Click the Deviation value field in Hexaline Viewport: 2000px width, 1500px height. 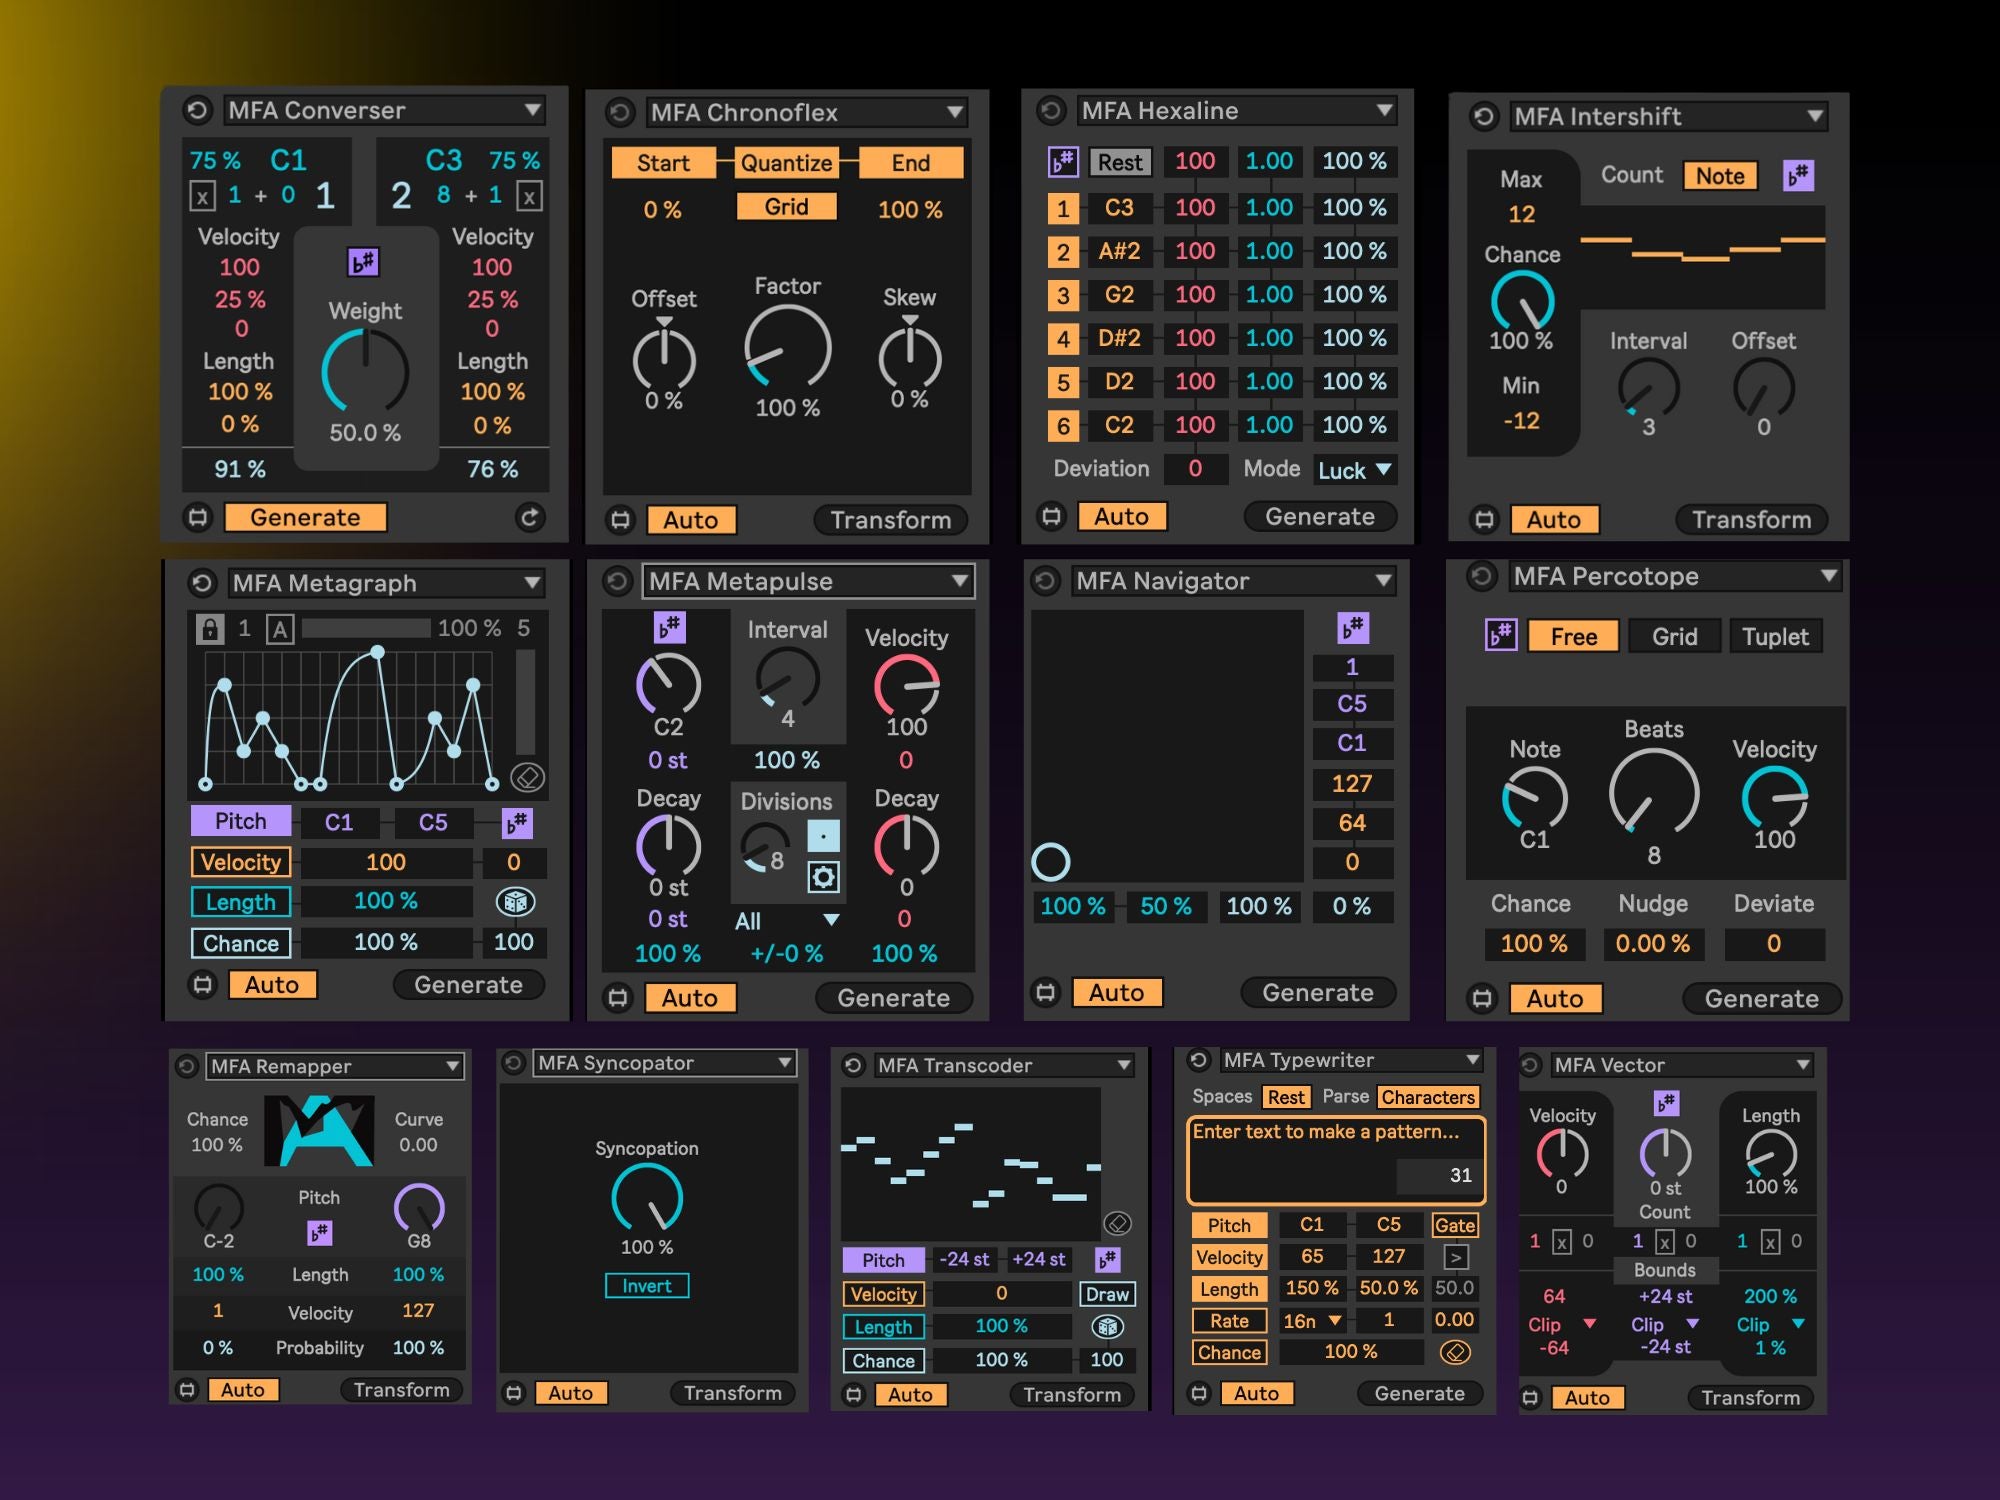coord(1195,469)
